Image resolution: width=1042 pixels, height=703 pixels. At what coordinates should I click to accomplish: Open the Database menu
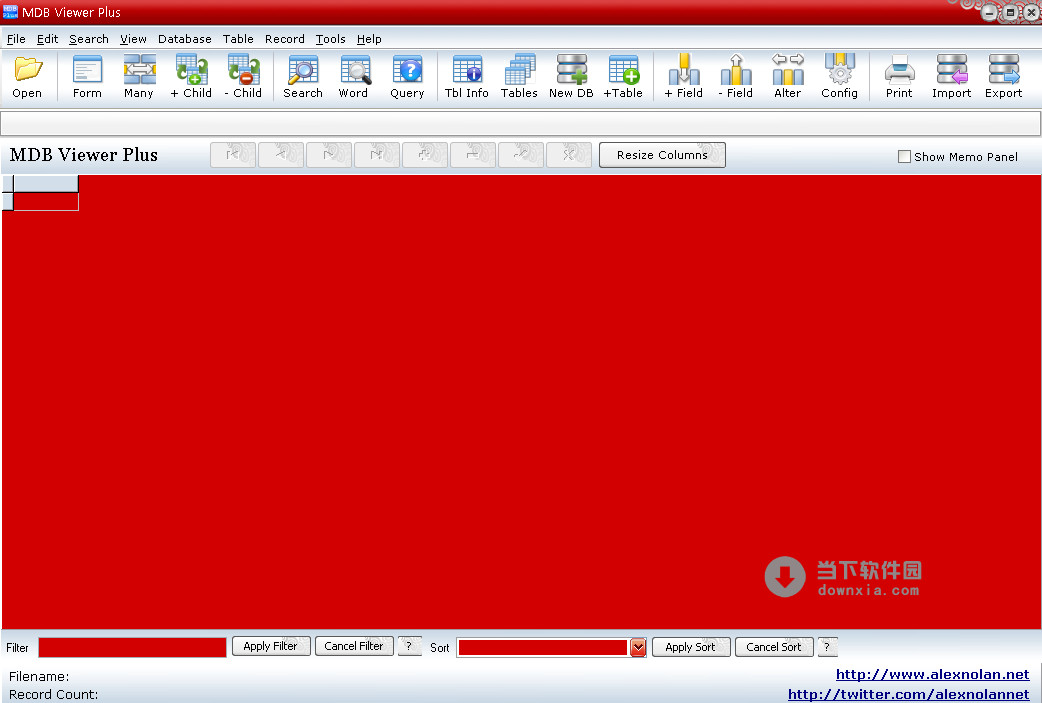tap(185, 39)
